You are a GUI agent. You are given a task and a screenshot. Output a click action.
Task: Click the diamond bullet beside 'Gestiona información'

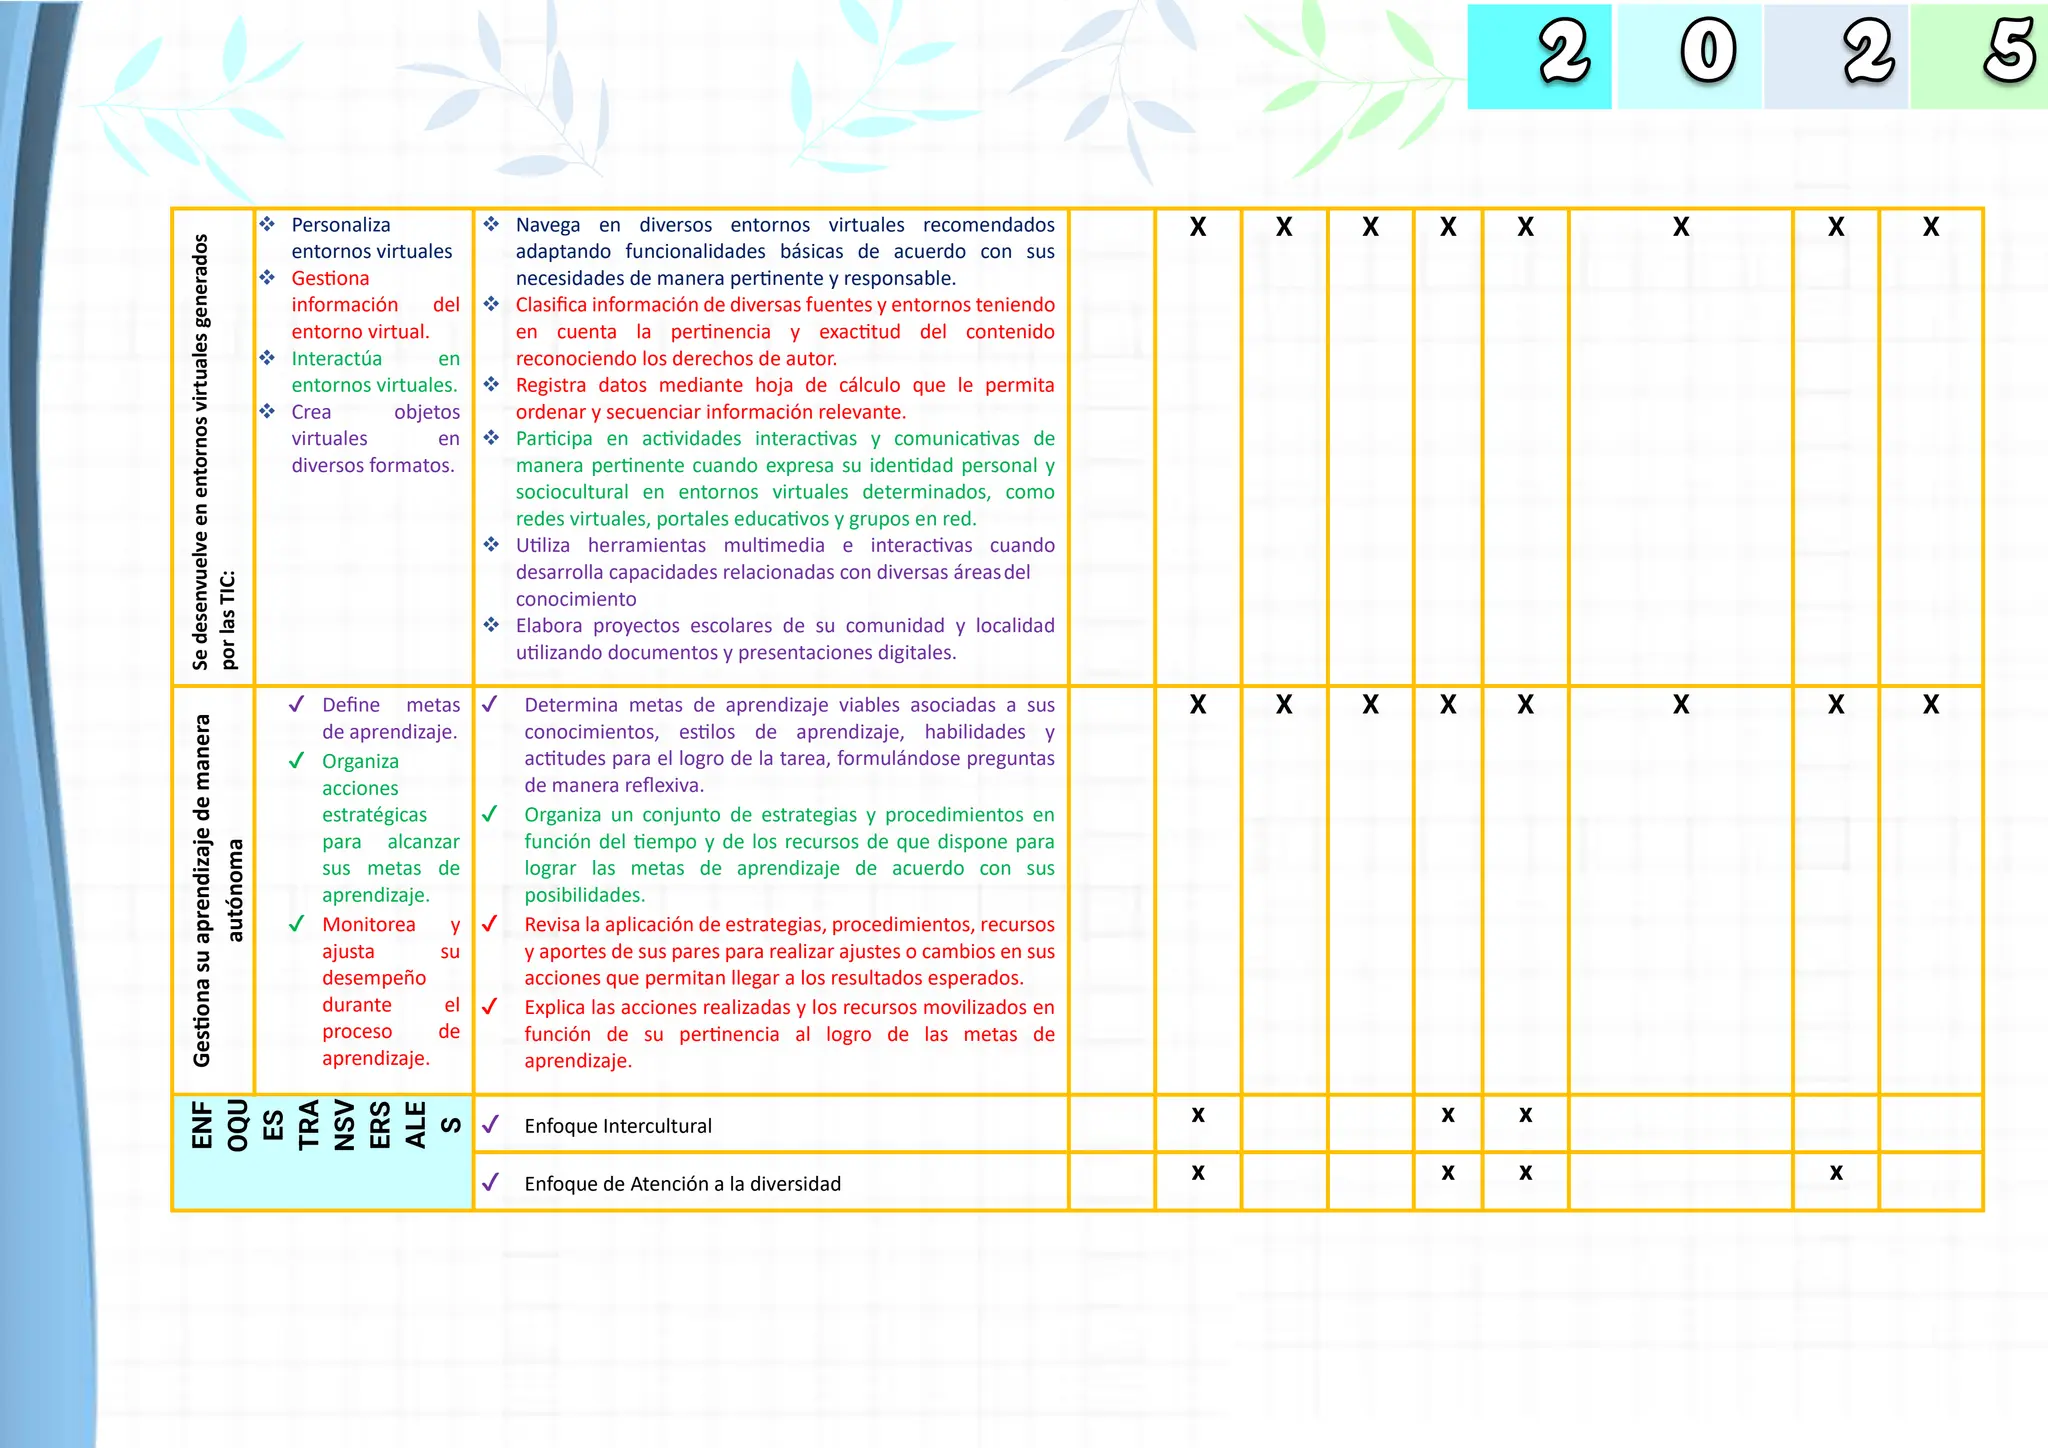click(x=267, y=277)
